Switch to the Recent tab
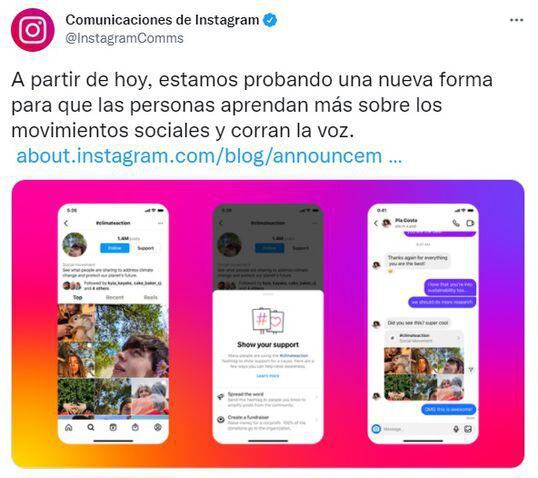538x478 pixels. pos(115,297)
